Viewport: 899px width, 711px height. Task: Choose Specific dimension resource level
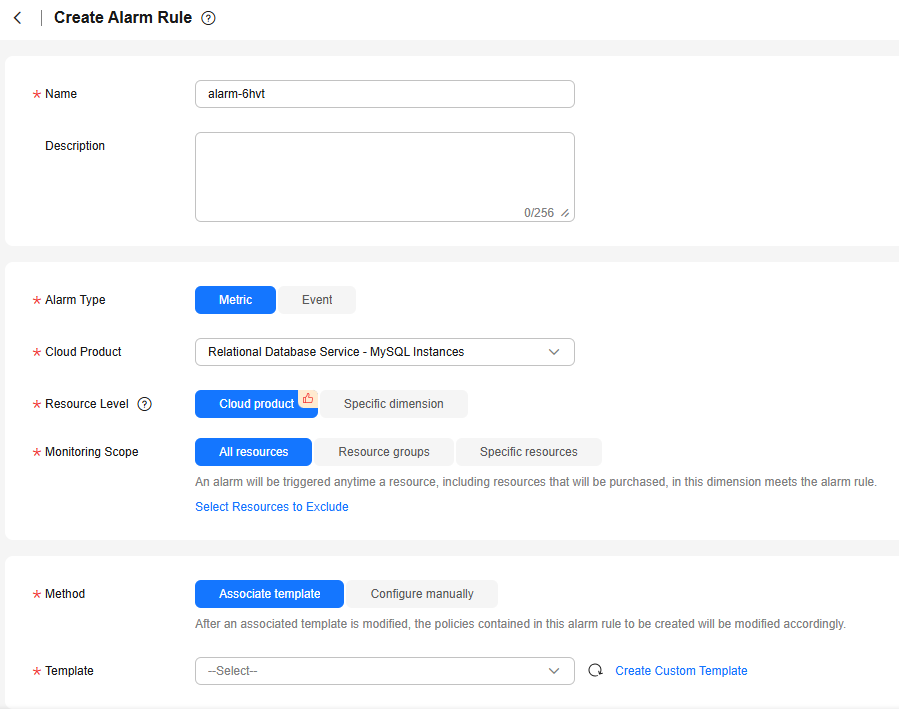(x=394, y=404)
